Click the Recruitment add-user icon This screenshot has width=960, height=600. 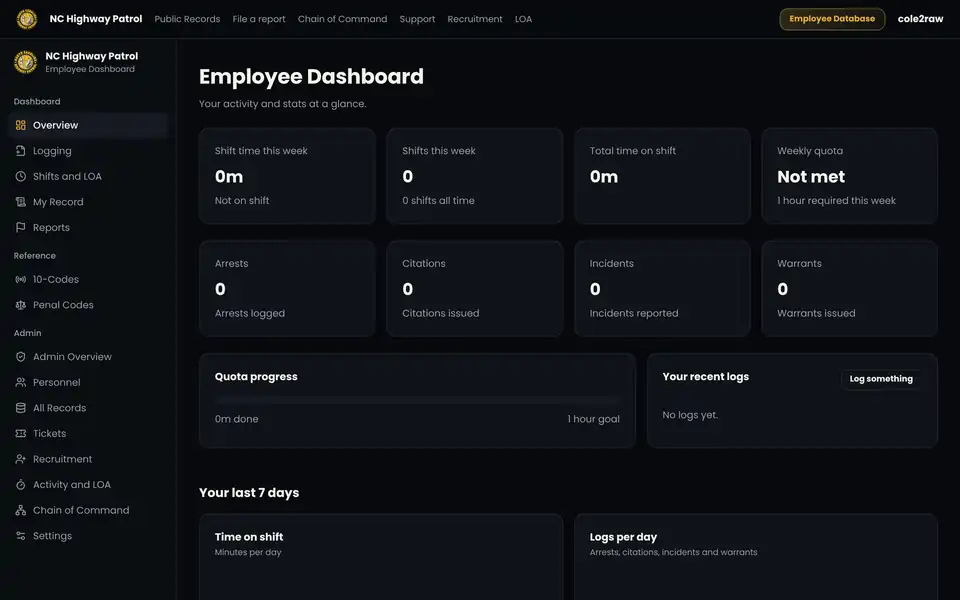click(x=21, y=459)
